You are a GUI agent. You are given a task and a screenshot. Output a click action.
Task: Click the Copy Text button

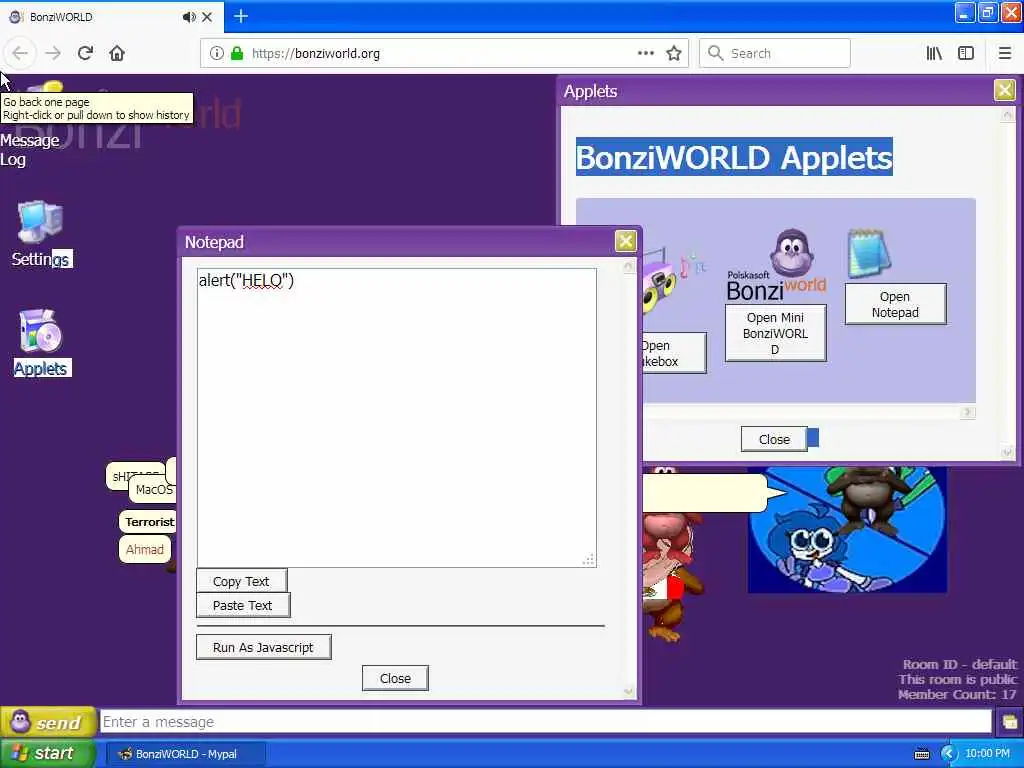tap(241, 581)
